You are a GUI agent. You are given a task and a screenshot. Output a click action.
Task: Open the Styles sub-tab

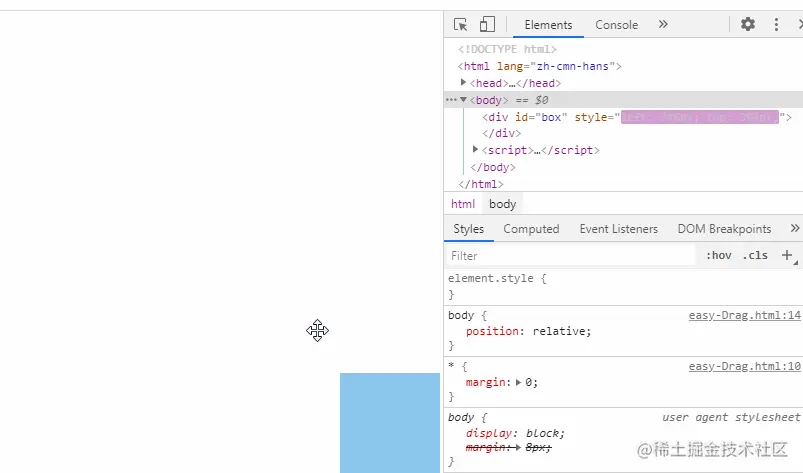click(x=469, y=229)
